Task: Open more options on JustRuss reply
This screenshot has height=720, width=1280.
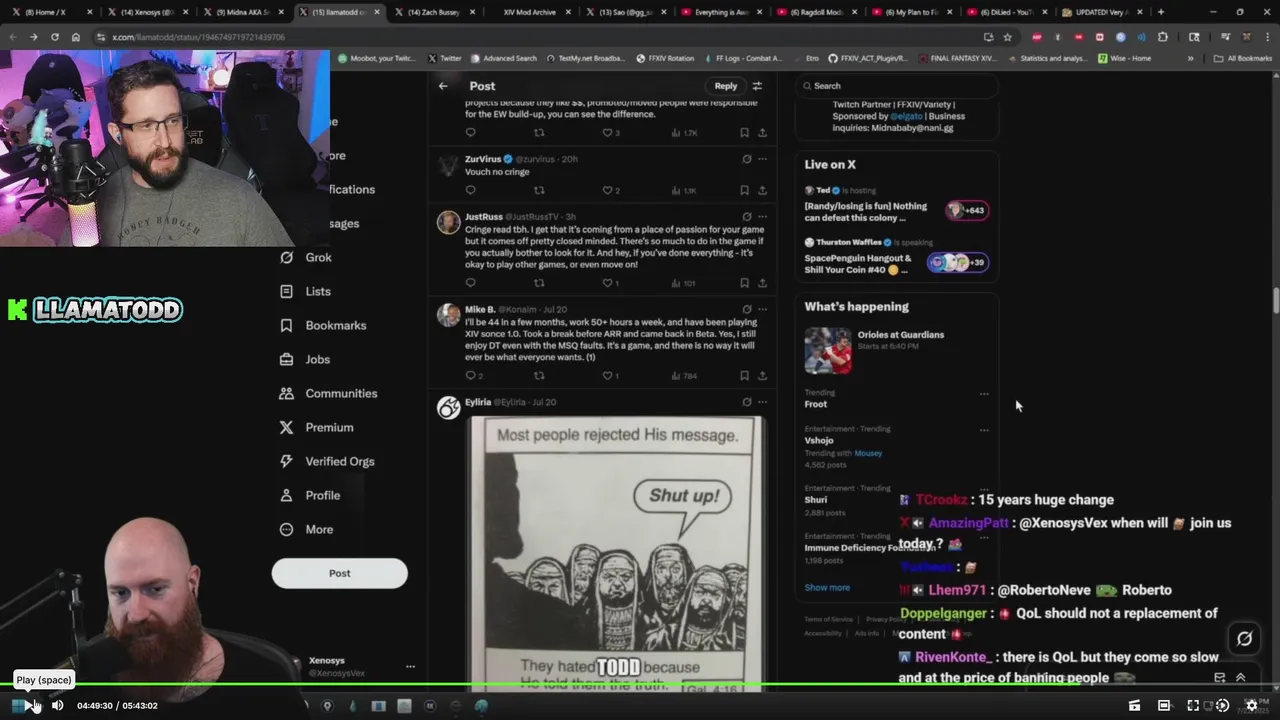Action: pos(762,216)
